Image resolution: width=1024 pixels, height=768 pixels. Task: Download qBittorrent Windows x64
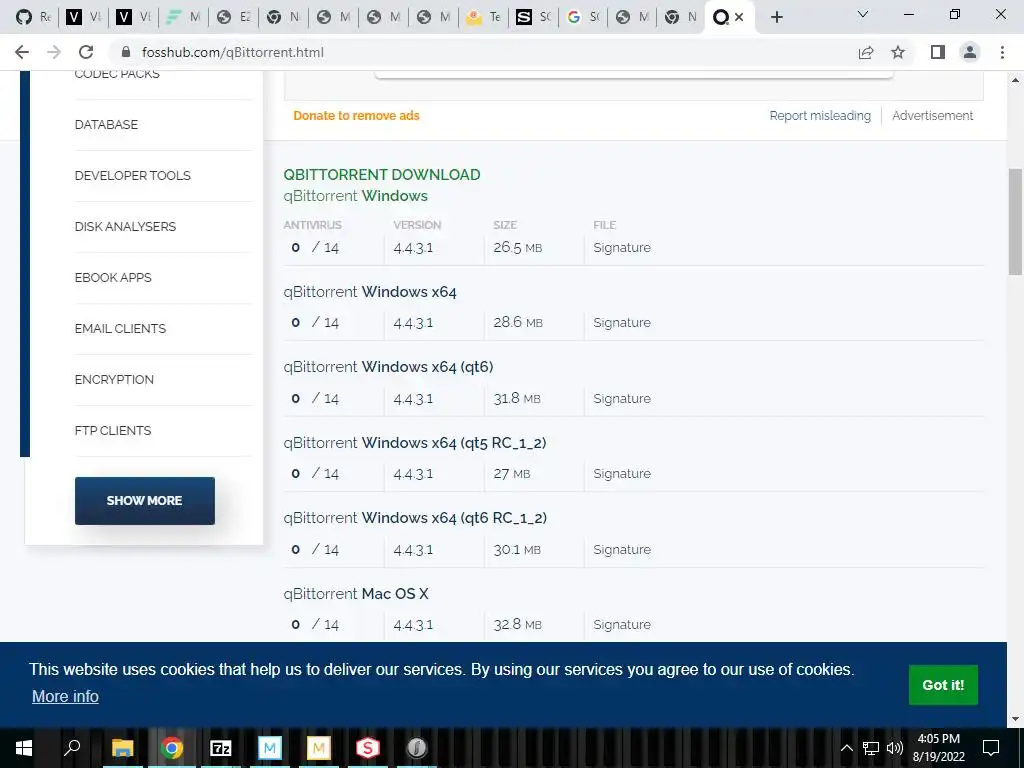(x=370, y=292)
